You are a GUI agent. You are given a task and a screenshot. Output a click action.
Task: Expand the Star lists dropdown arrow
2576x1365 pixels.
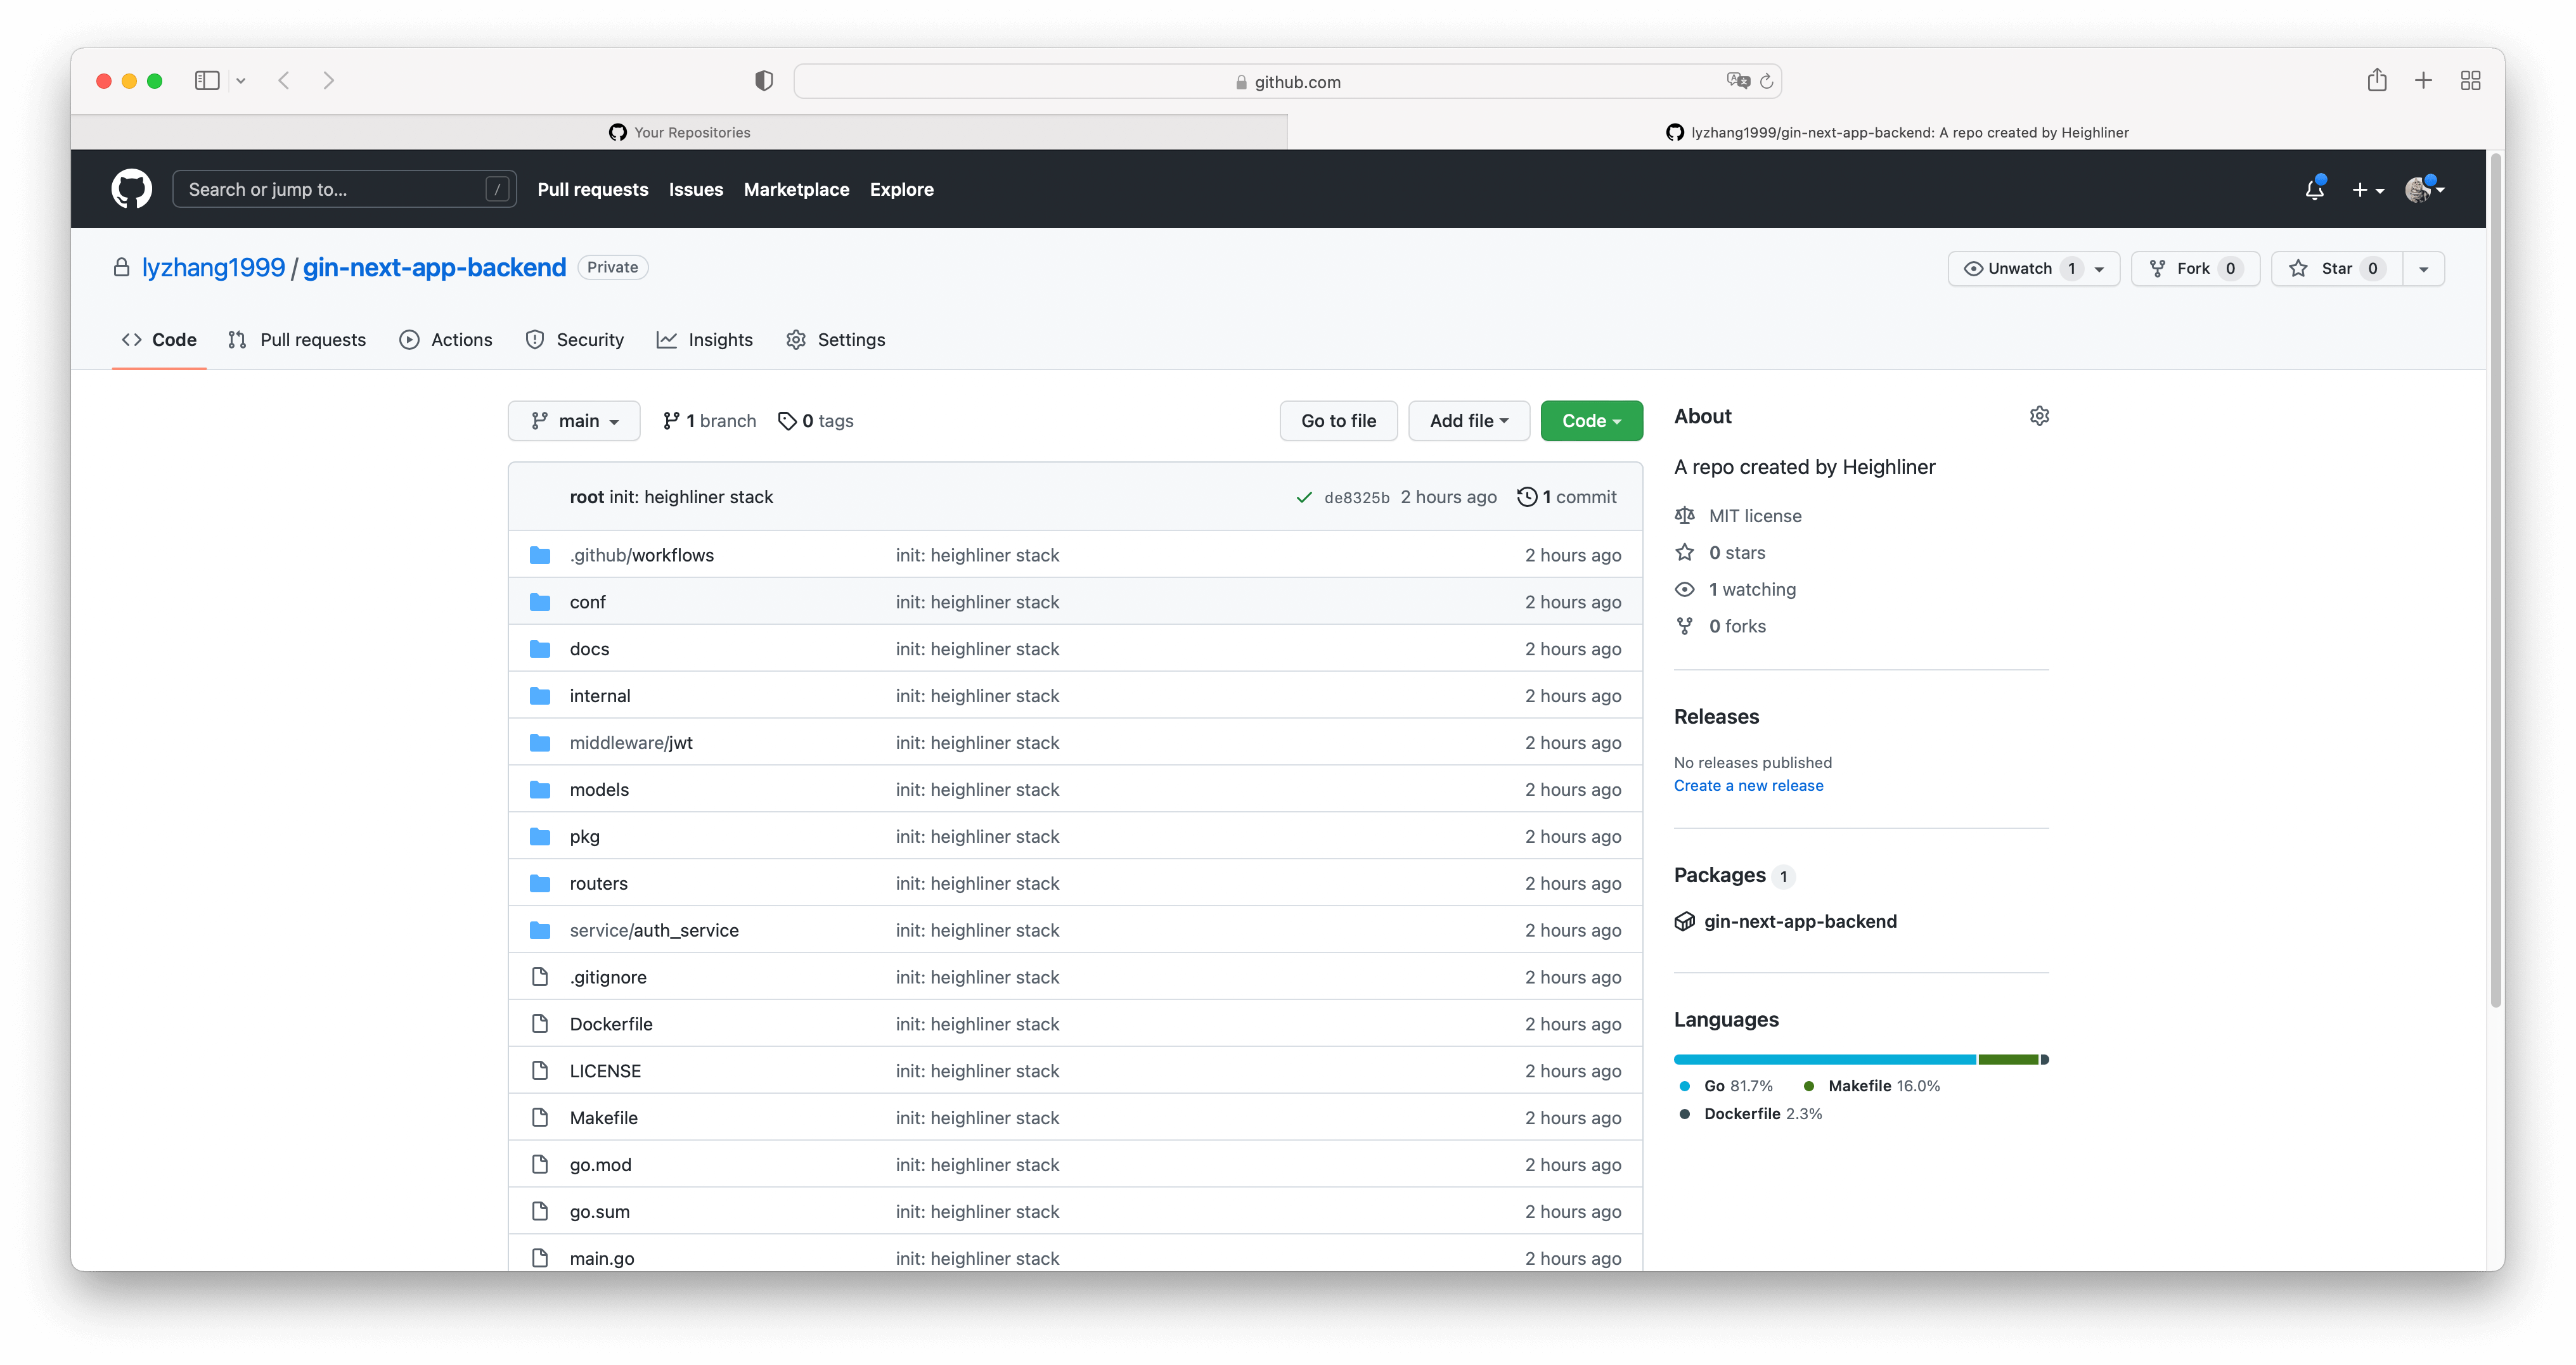tap(2424, 269)
